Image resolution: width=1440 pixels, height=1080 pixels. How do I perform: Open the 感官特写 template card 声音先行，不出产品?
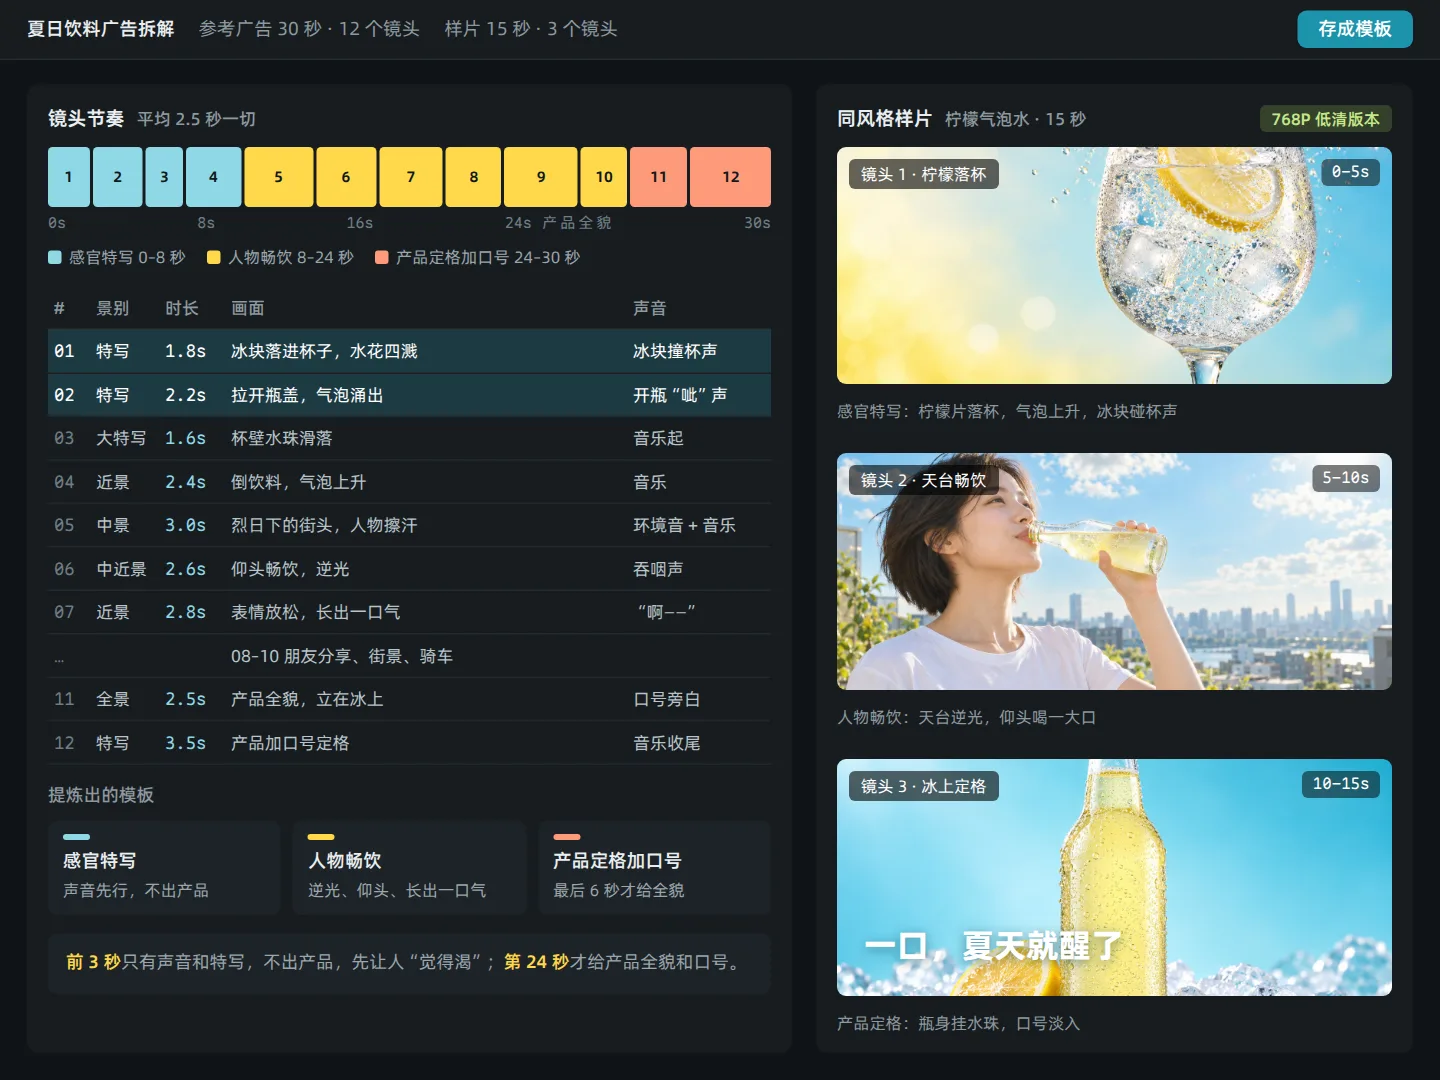click(164, 868)
